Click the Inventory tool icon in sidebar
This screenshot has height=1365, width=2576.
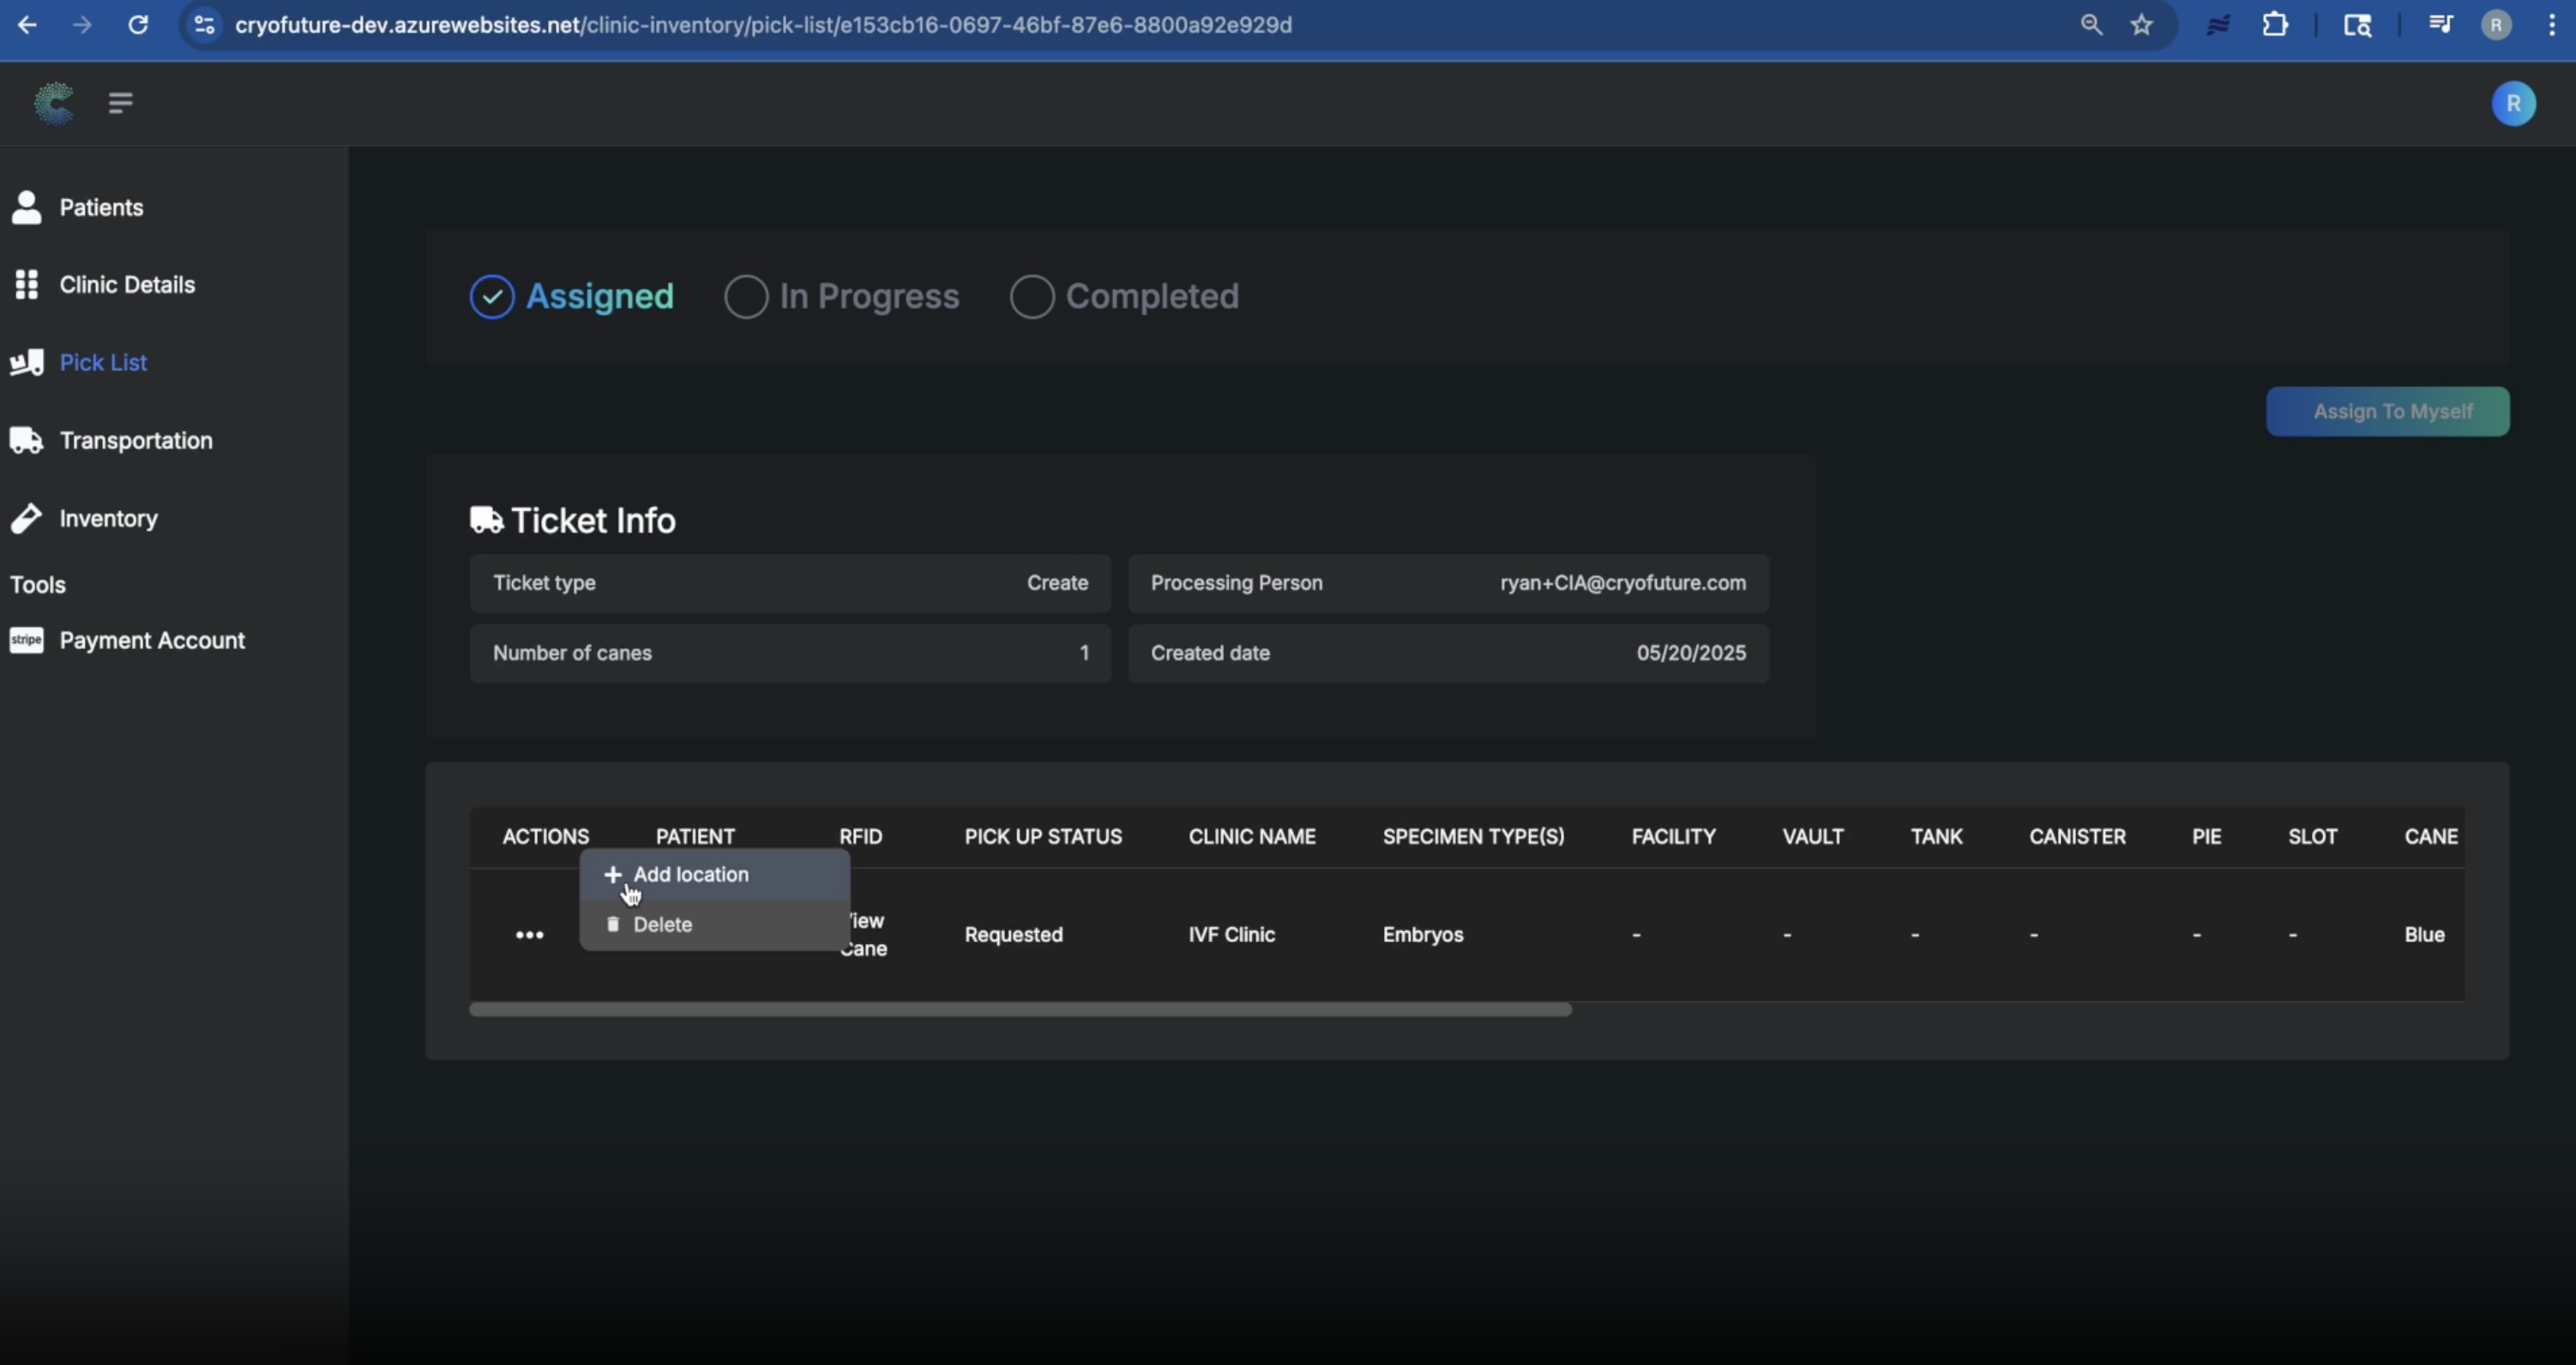(27, 518)
